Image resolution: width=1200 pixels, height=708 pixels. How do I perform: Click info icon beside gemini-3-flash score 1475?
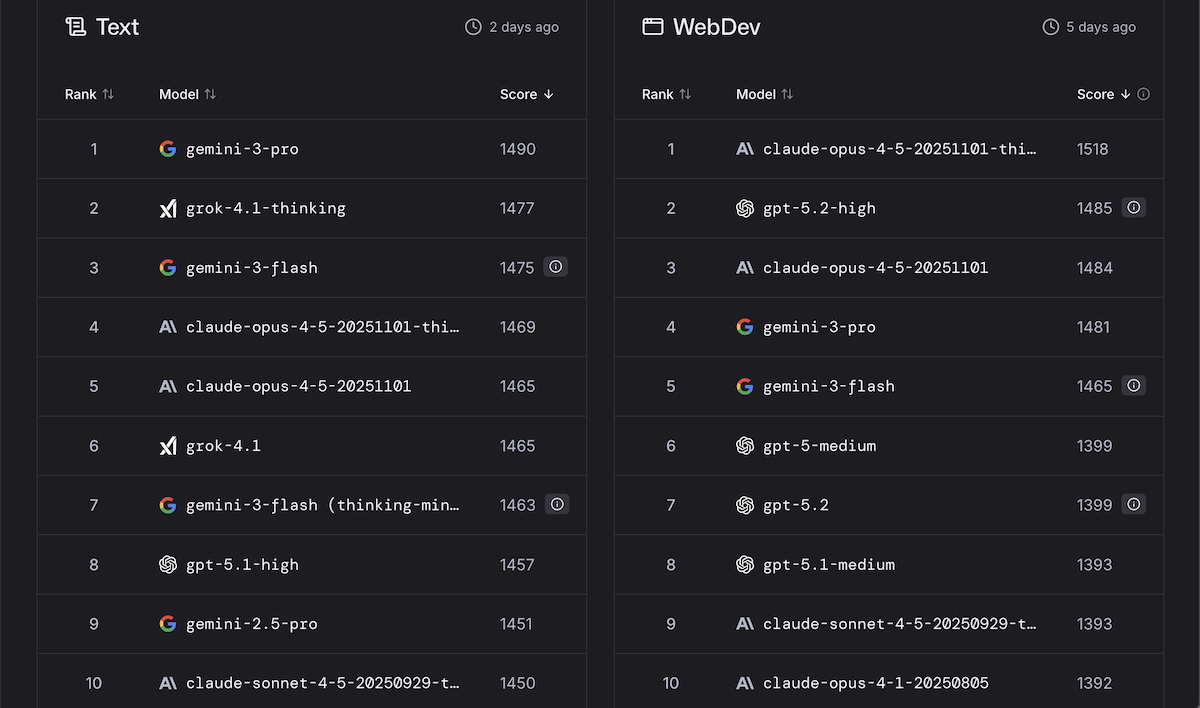pyautogui.click(x=556, y=267)
